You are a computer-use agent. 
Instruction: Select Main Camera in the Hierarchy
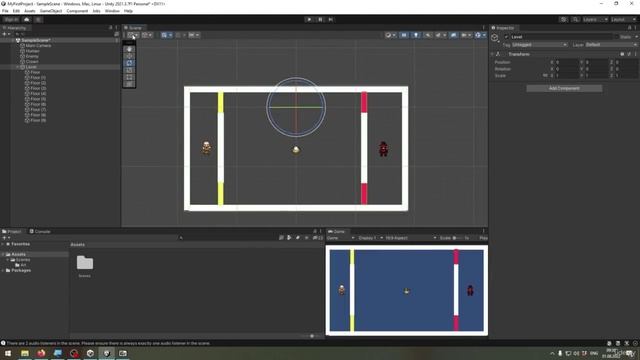pos(38,46)
